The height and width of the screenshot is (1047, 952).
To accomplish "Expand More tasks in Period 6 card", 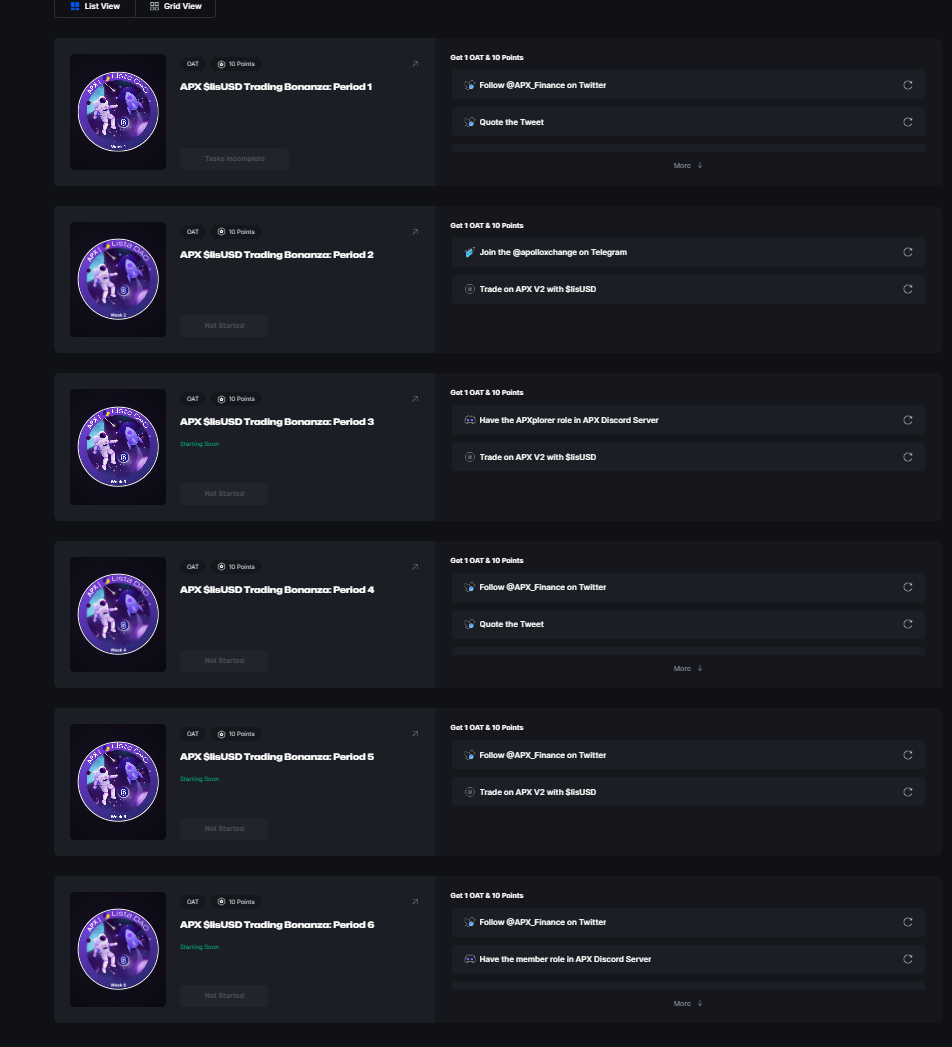I will click(x=687, y=1003).
